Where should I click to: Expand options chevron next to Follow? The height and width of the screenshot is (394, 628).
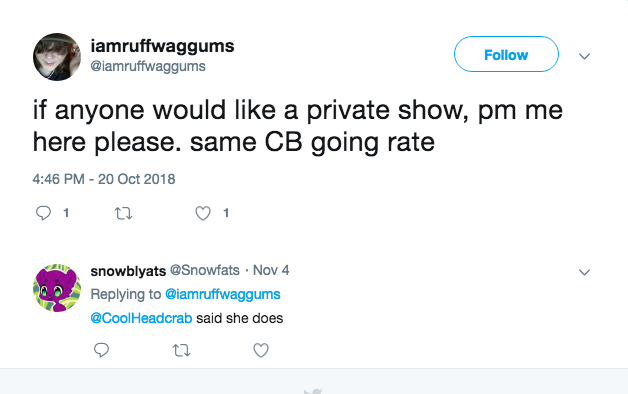585,56
